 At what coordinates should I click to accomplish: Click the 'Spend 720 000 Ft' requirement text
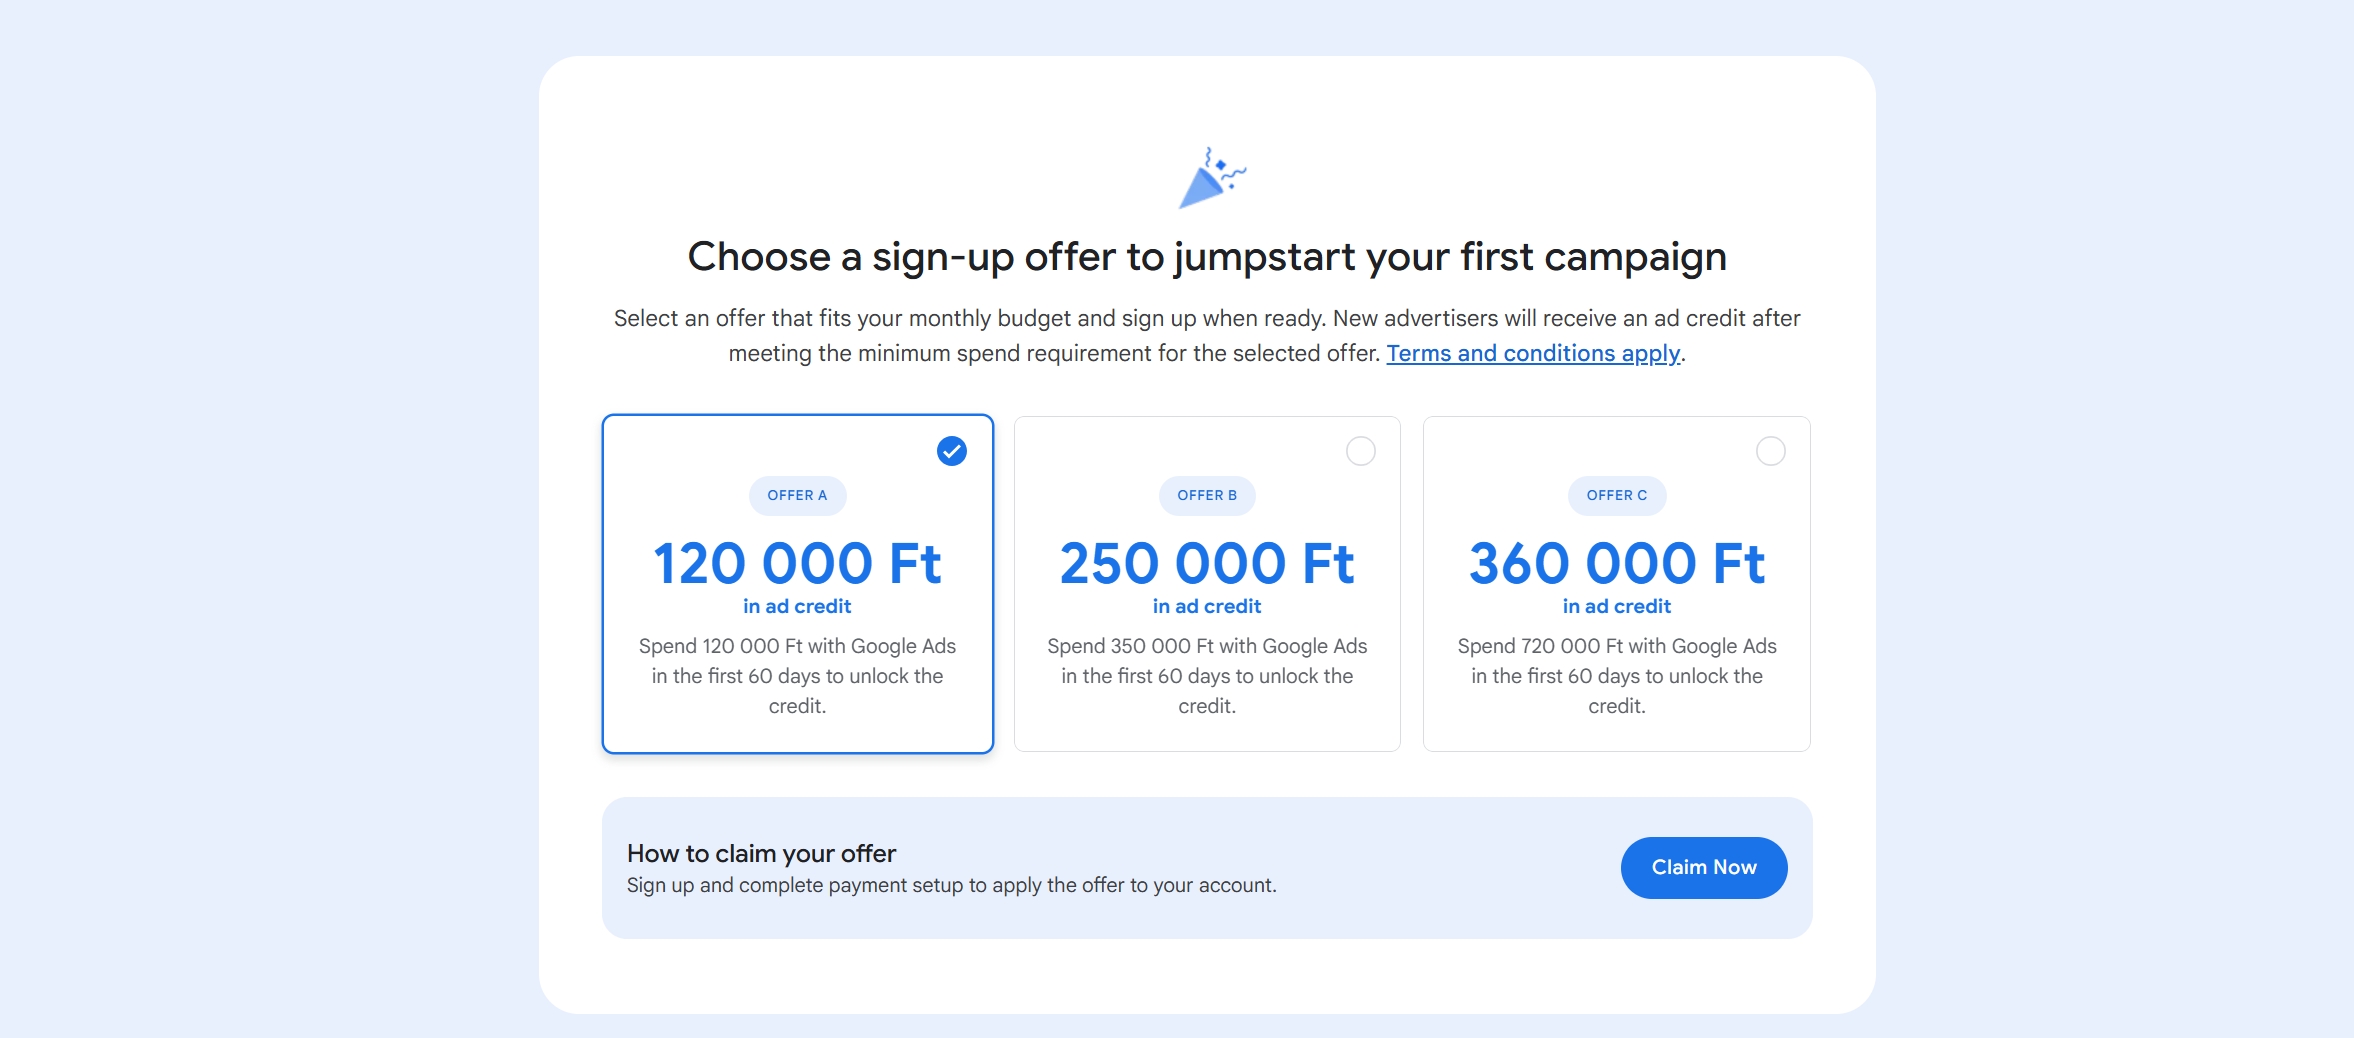(x=1616, y=676)
